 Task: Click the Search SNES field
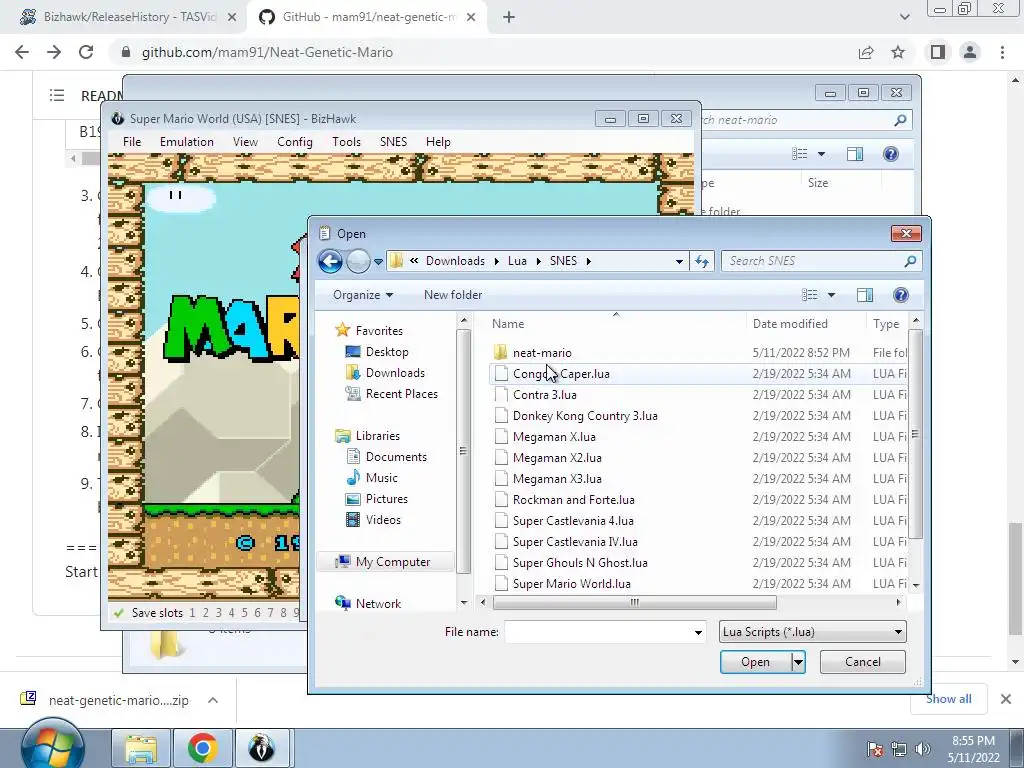pyautogui.click(x=814, y=261)
